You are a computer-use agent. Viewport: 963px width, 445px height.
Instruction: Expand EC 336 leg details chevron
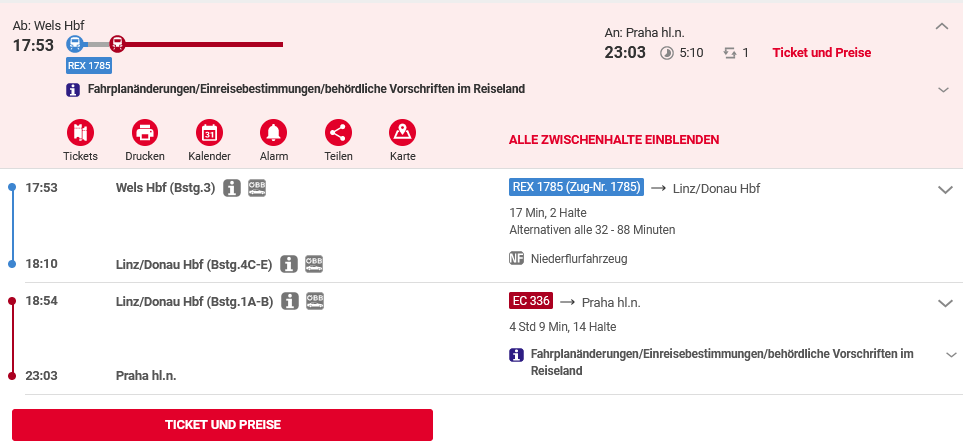(945, 303)
